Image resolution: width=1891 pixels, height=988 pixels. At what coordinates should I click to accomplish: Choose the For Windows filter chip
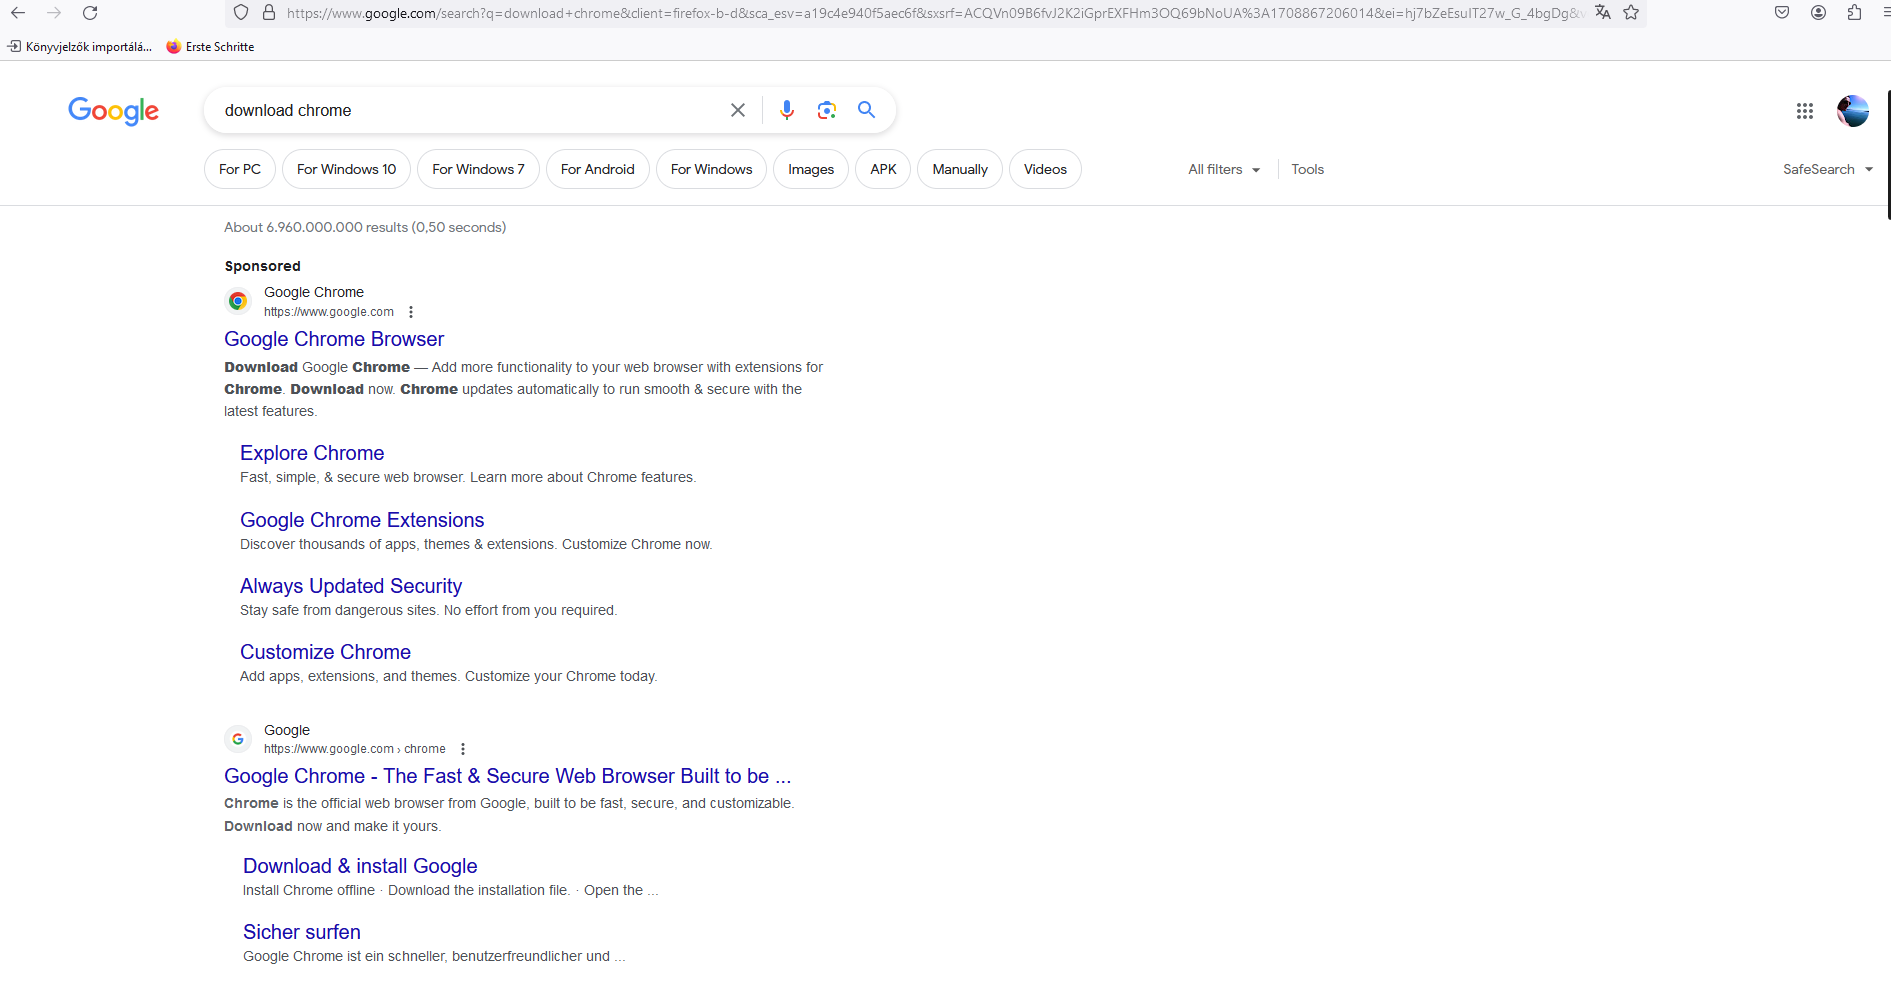pyautogui.click(x=712, y=169)
